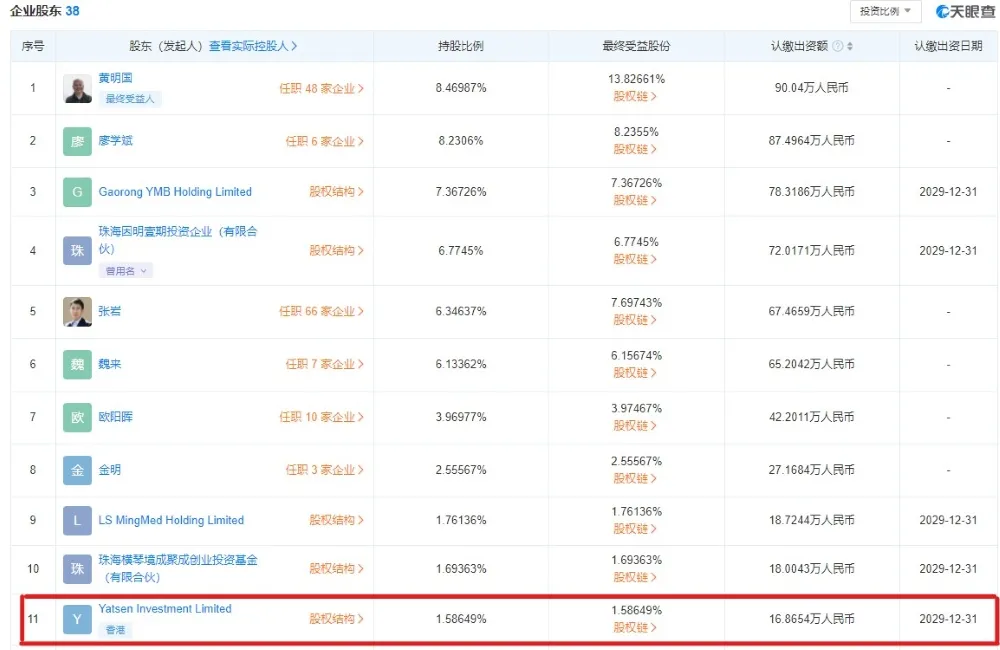Image resolution: width=1000 pixels, height=650 pixels.
Task: Click the L avatar for LS MingMed
Action: [x=77, y=521]
